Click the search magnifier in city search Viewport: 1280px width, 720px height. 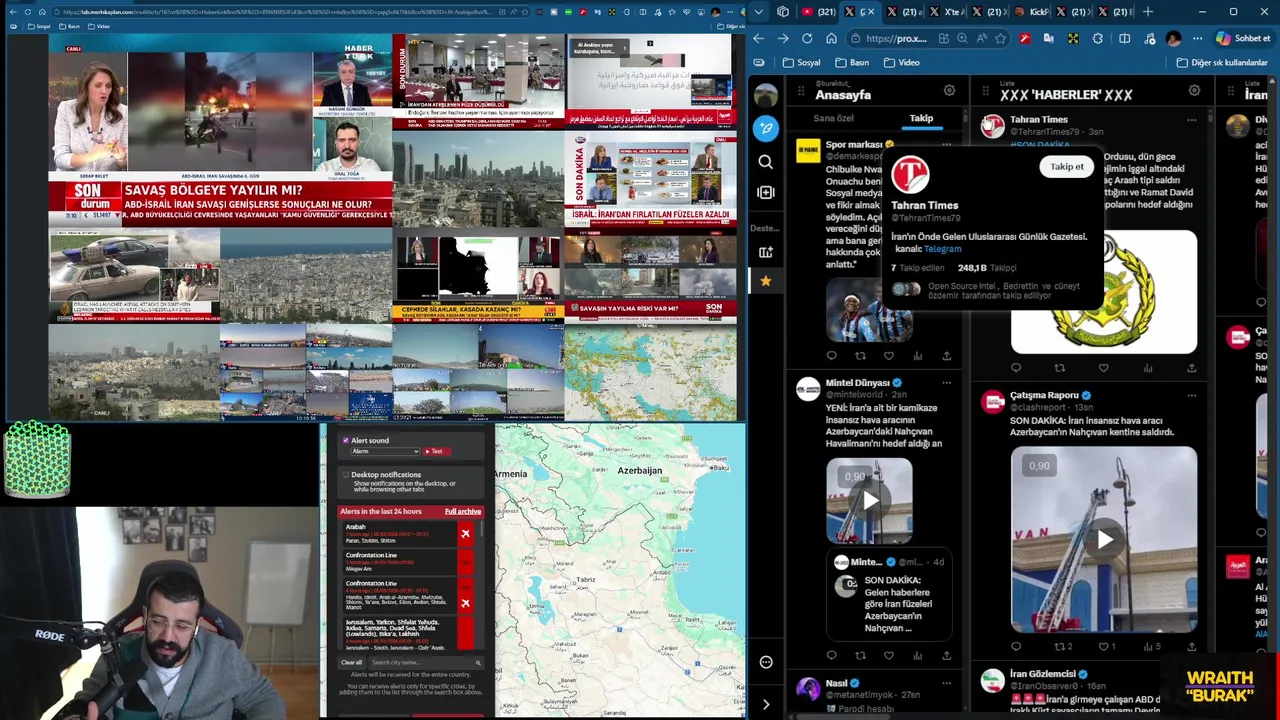coord(478,662)
